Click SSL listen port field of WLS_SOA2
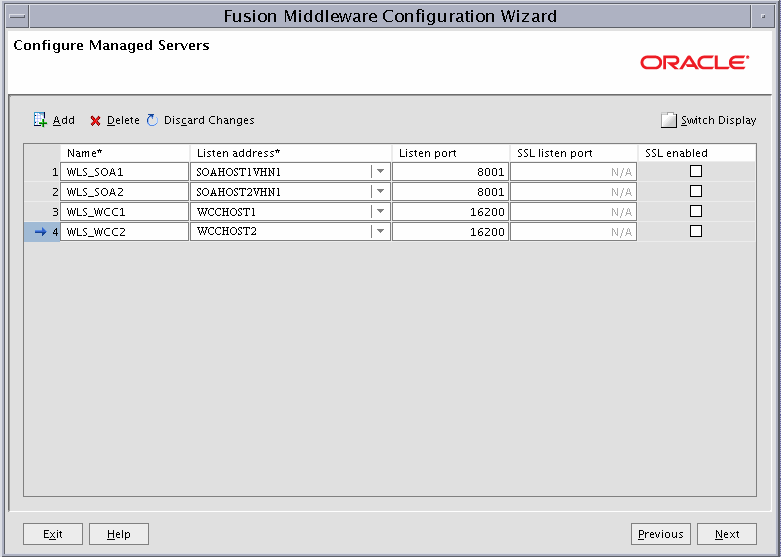 (573, 191)
